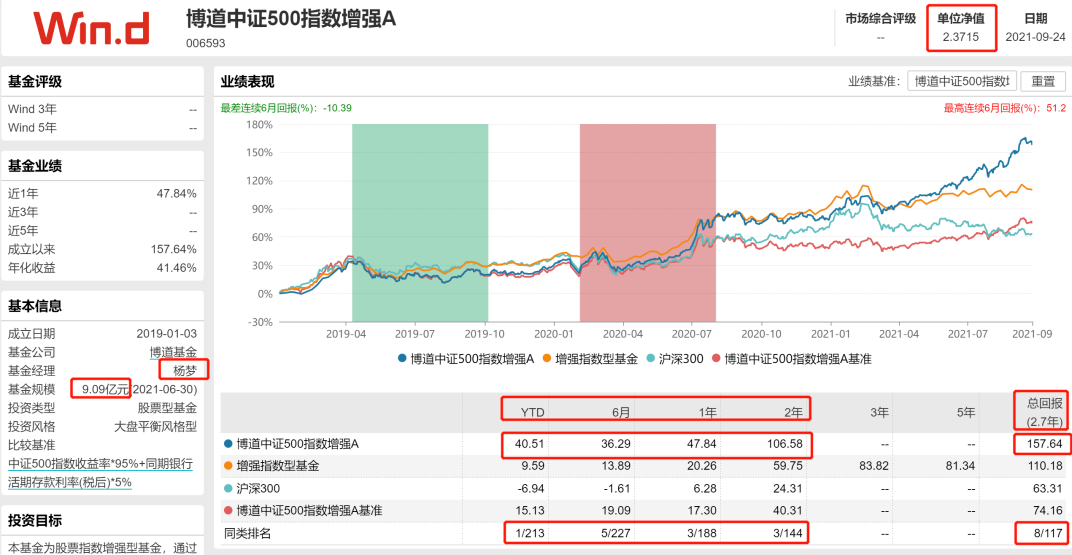Click 年化收益 value 41.46%

176,268
